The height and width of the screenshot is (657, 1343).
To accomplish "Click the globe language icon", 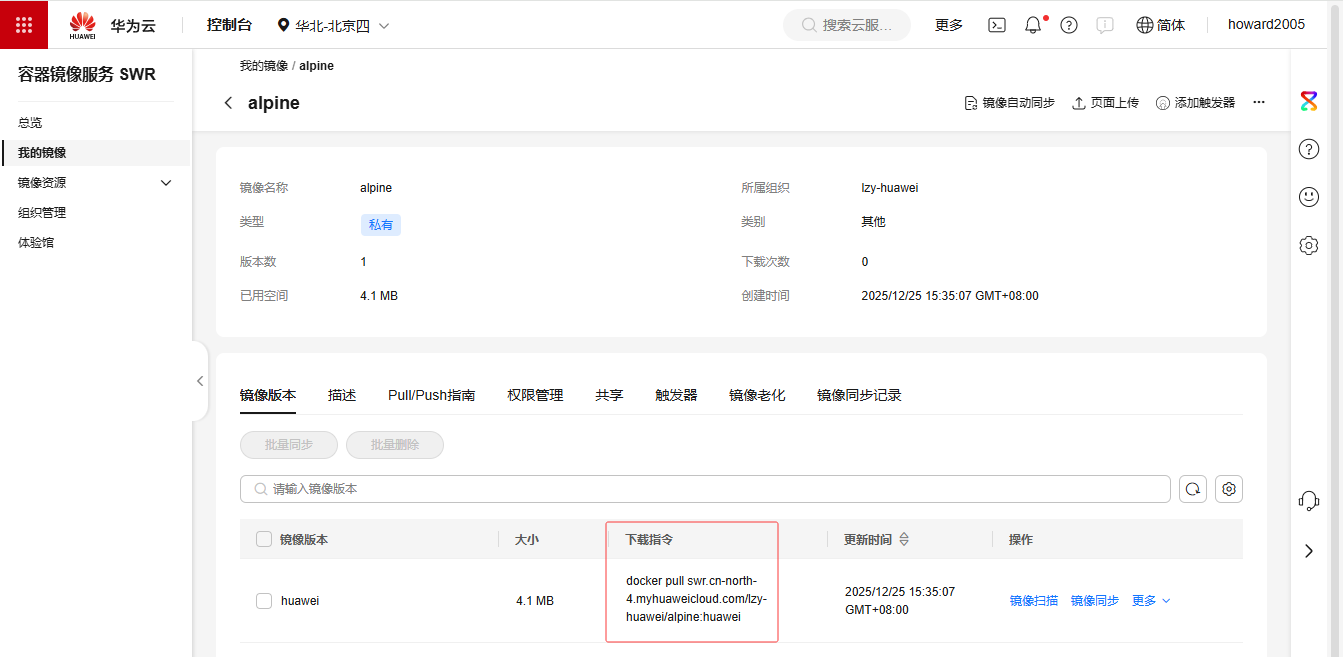I will (1145, 25).
